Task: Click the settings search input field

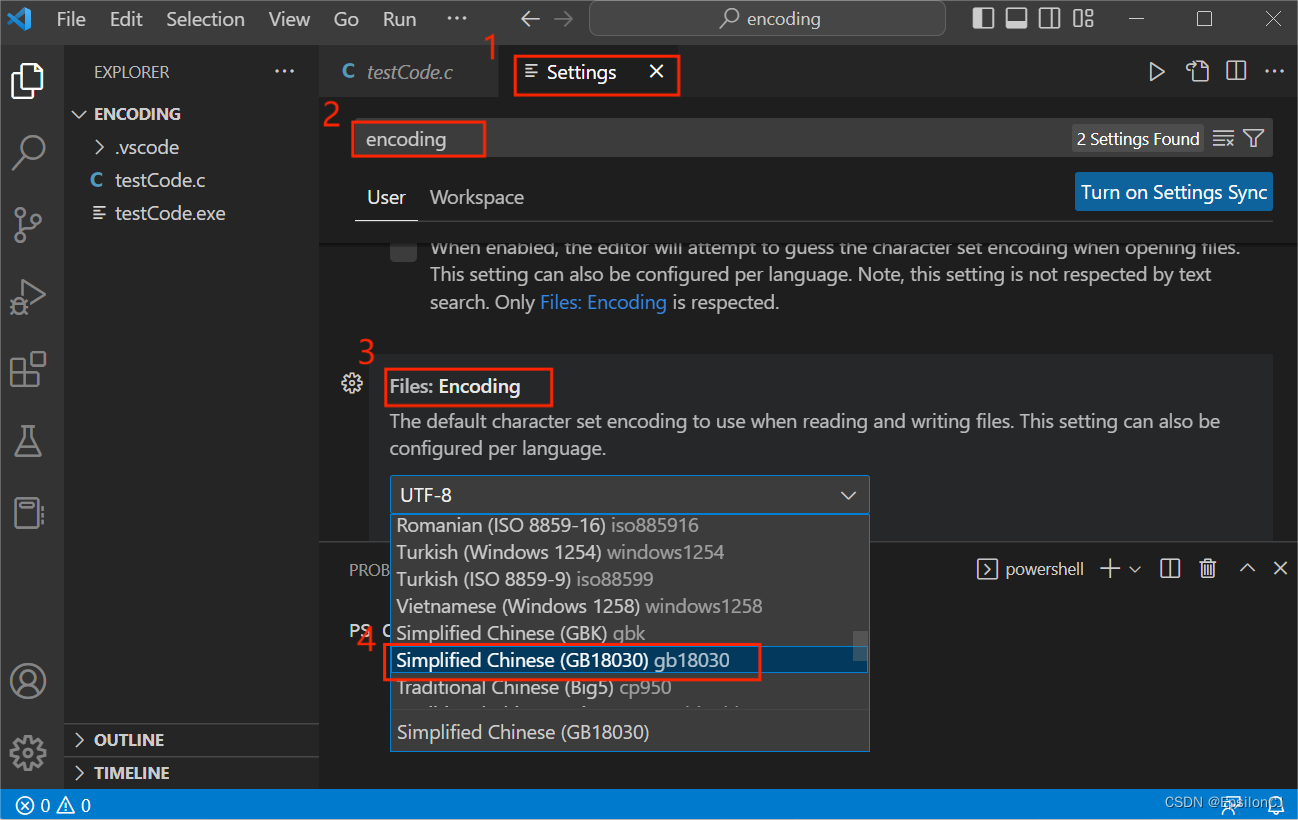Action: point(710,139)
